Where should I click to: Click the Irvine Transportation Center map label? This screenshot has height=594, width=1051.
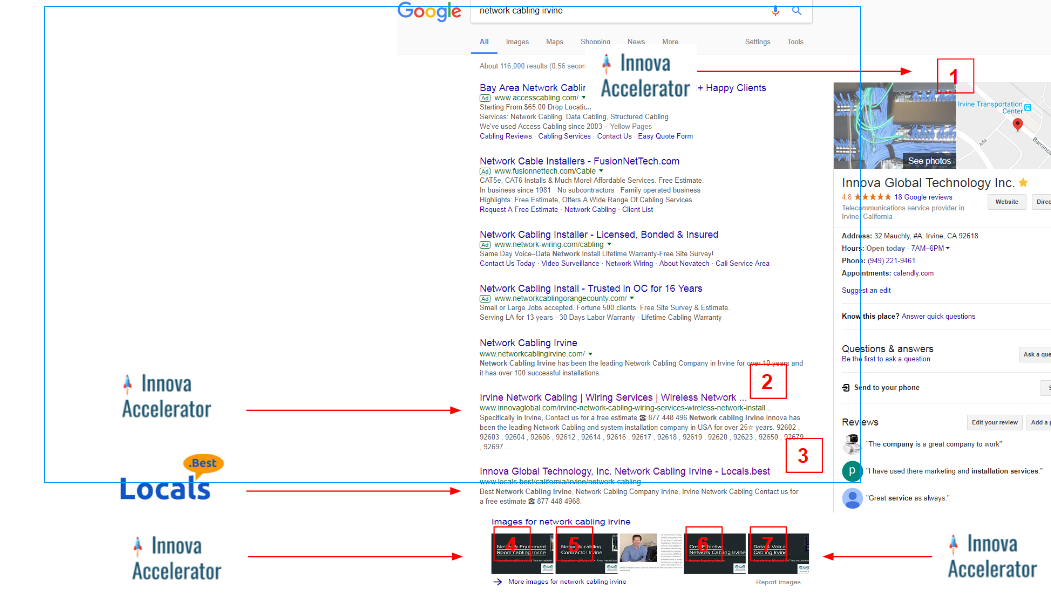coord(990,107)
